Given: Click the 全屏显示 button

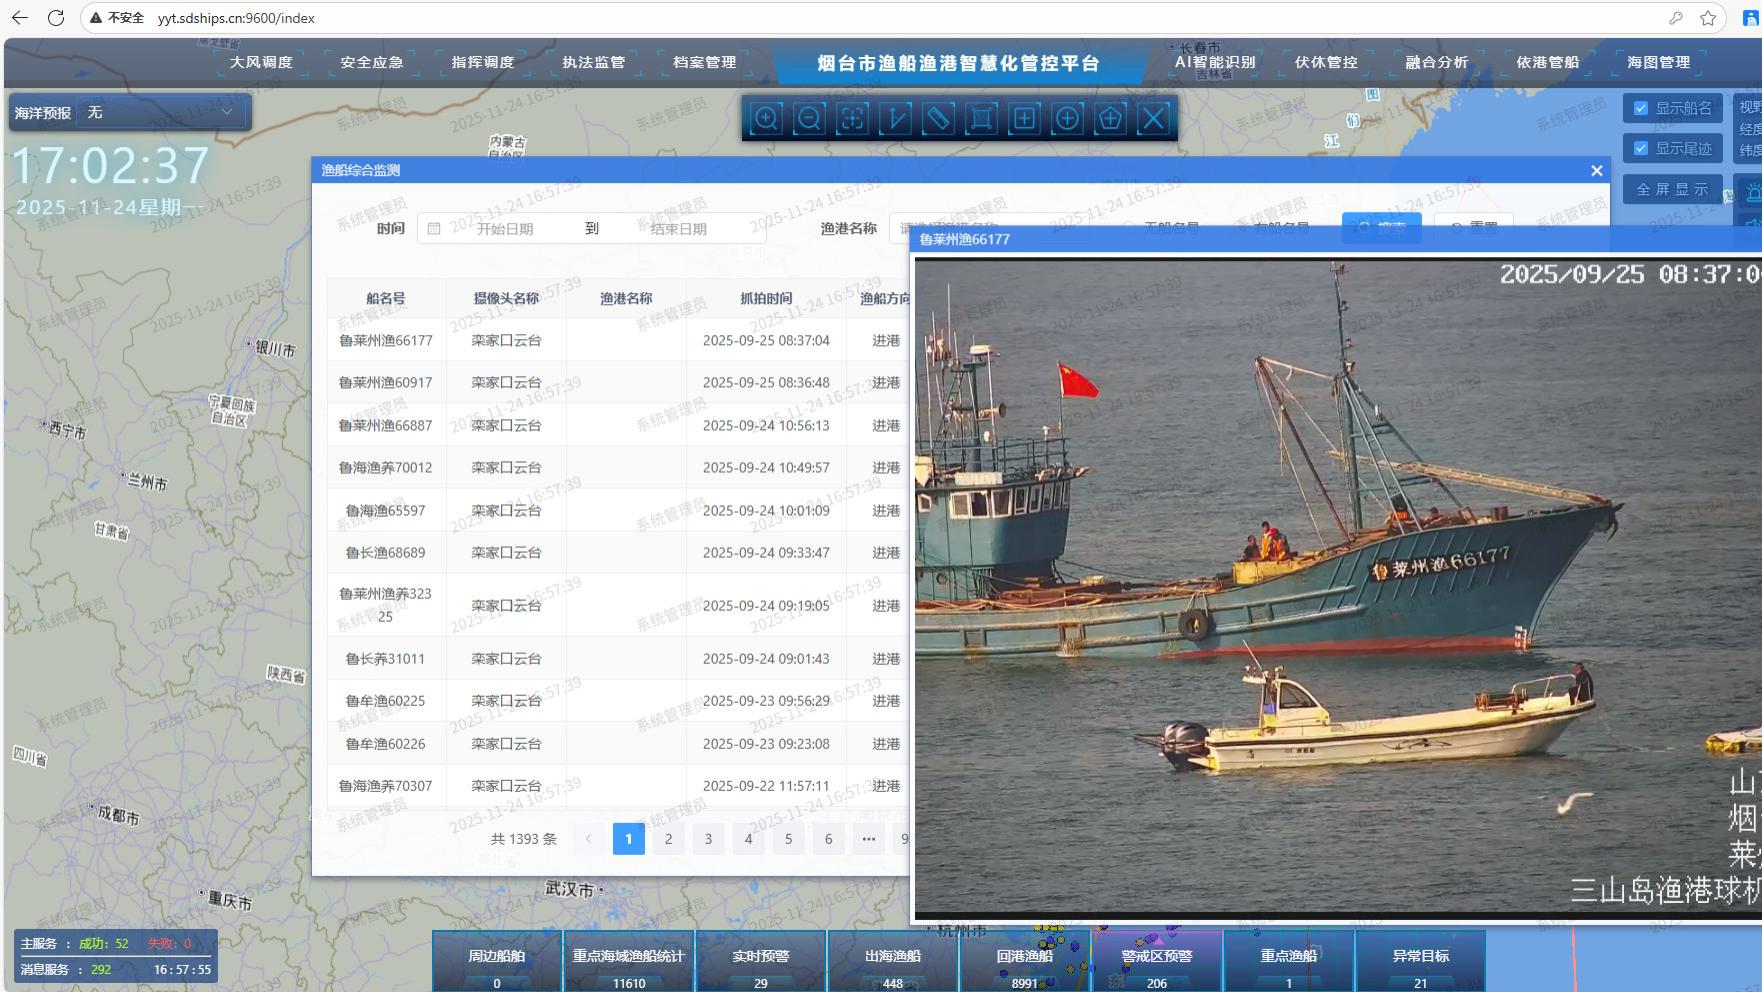Looking at the screenshot, I should click(1672, 189).
